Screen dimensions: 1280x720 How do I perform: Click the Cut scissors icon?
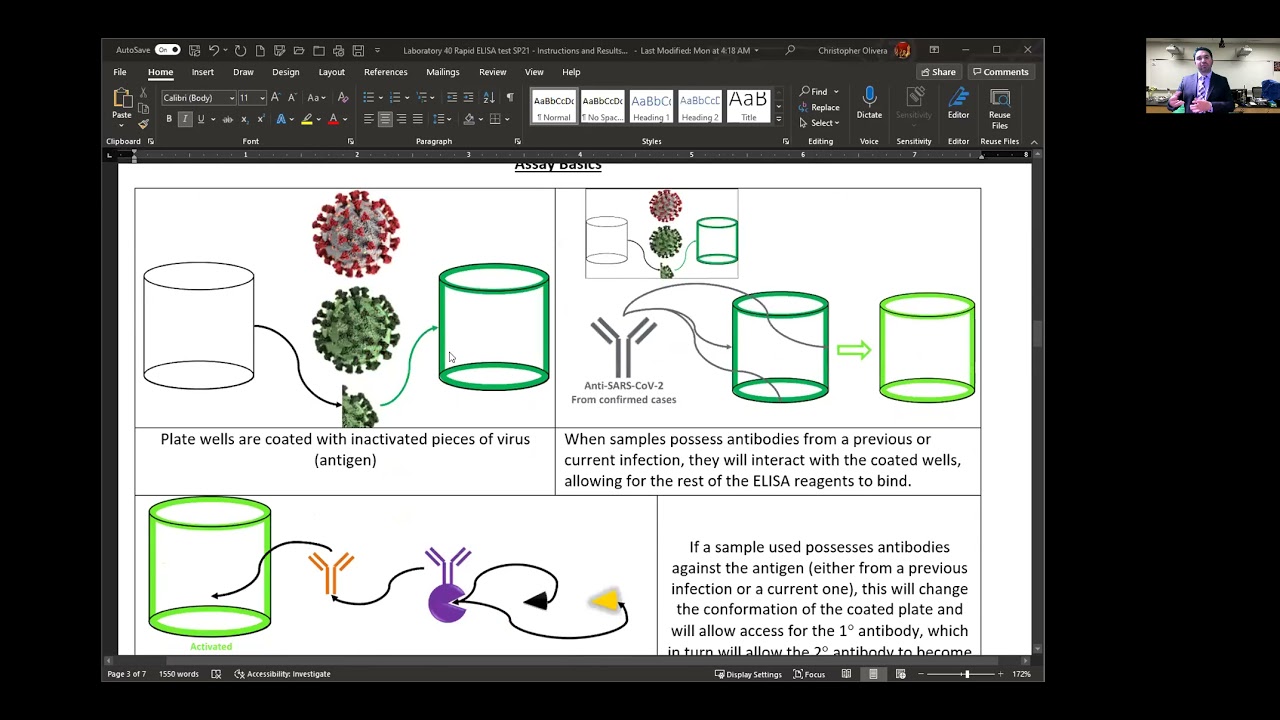click(x=143, y=92)
